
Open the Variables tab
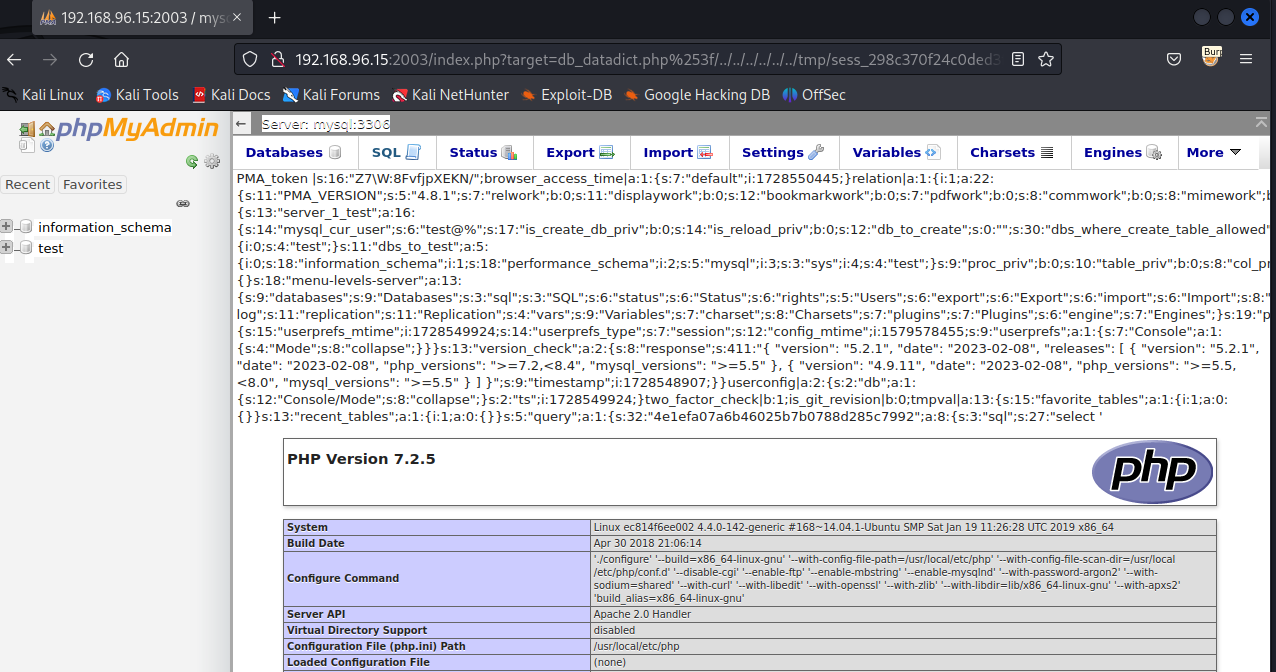click(897, 152)
